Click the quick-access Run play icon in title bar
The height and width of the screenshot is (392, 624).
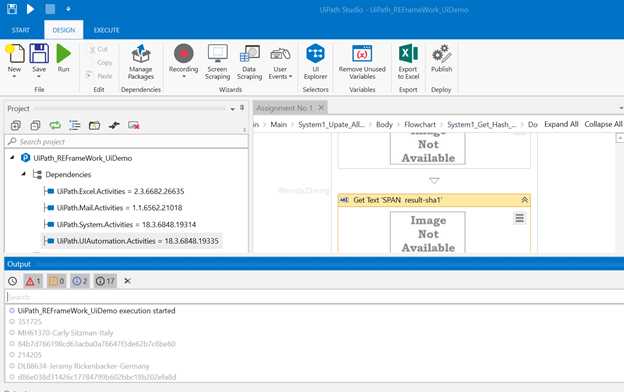[30, 9]
